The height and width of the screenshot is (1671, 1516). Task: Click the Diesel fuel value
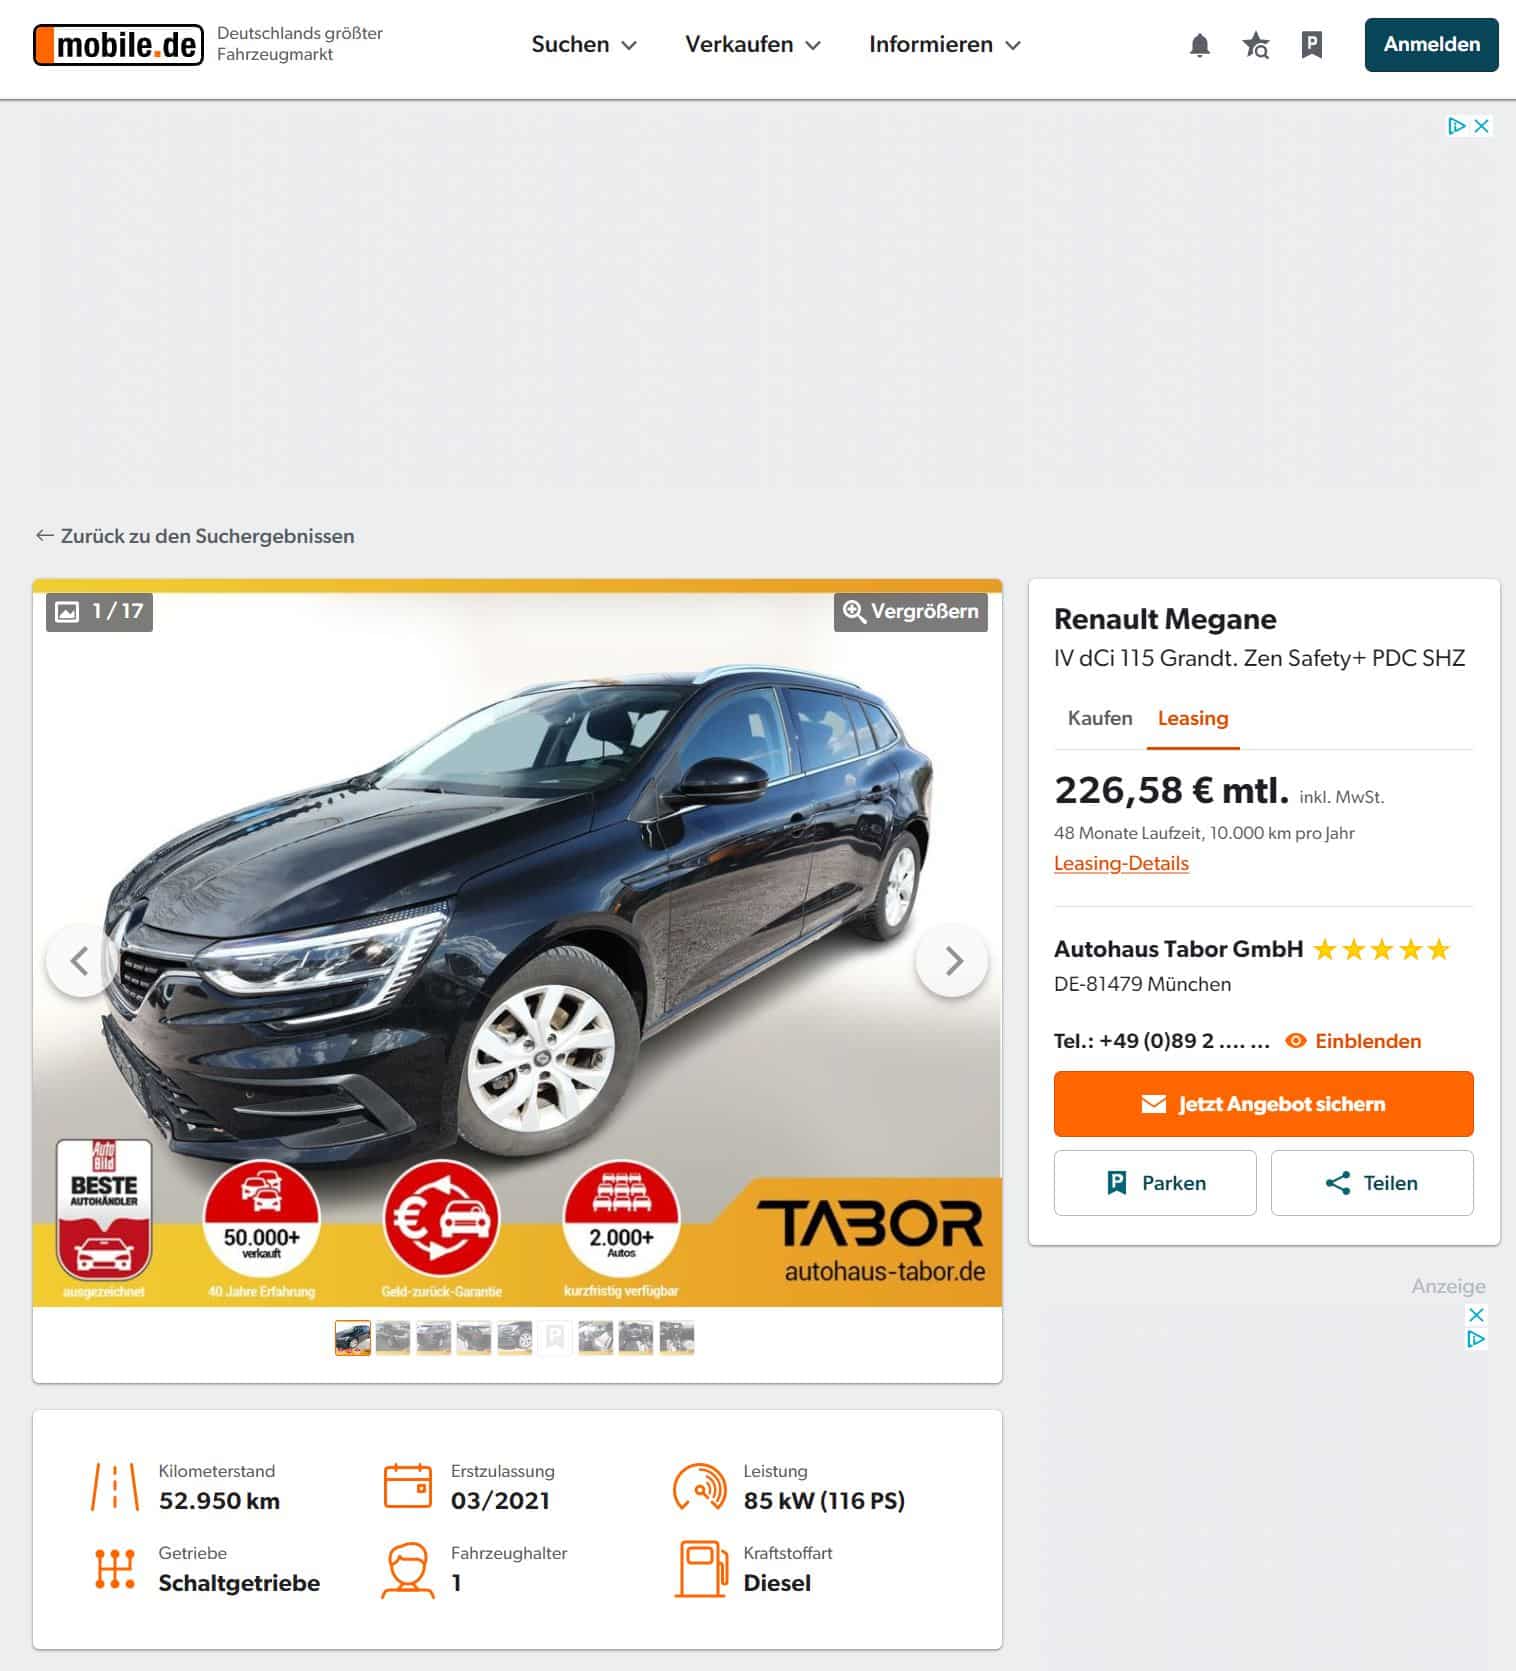click(777, 1583)
